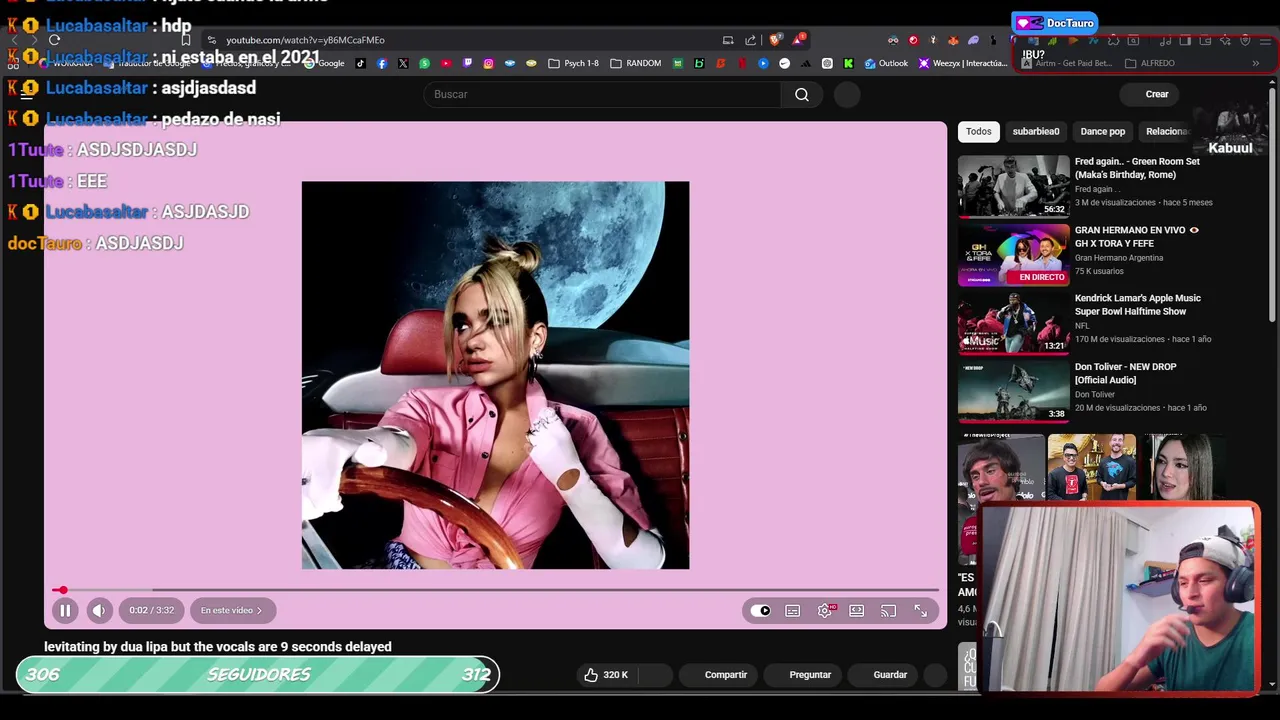Screen dimensions: 1280x720
Task: Open the Outlook bookmark
Action: click(886, 63)
